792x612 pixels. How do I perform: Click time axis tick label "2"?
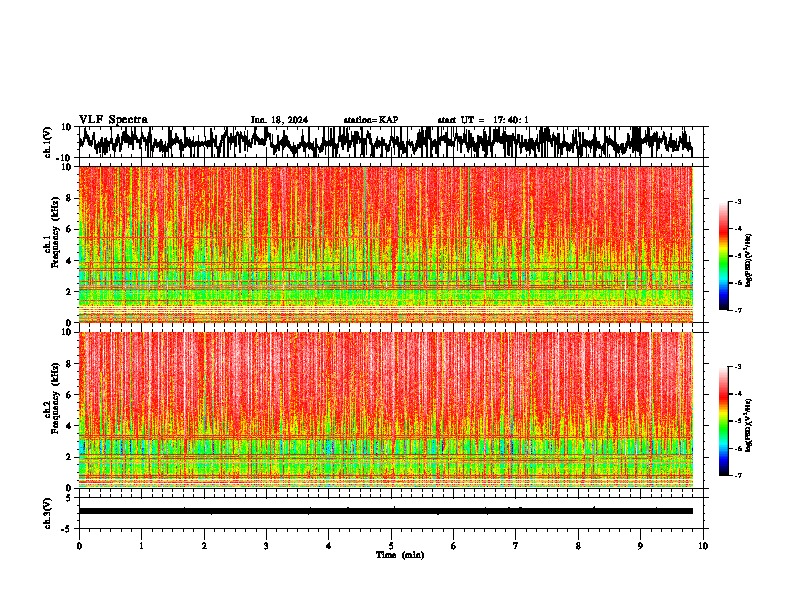click(204, 546)
